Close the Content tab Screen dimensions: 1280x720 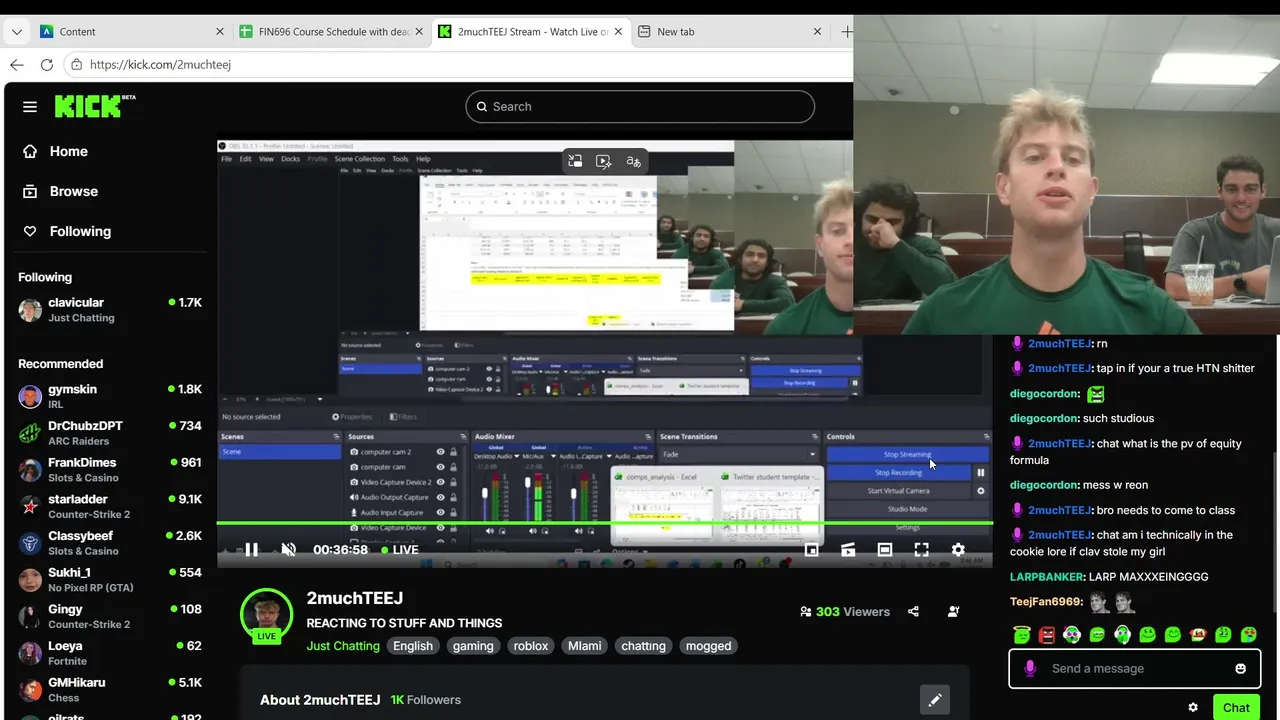point(220,32)
